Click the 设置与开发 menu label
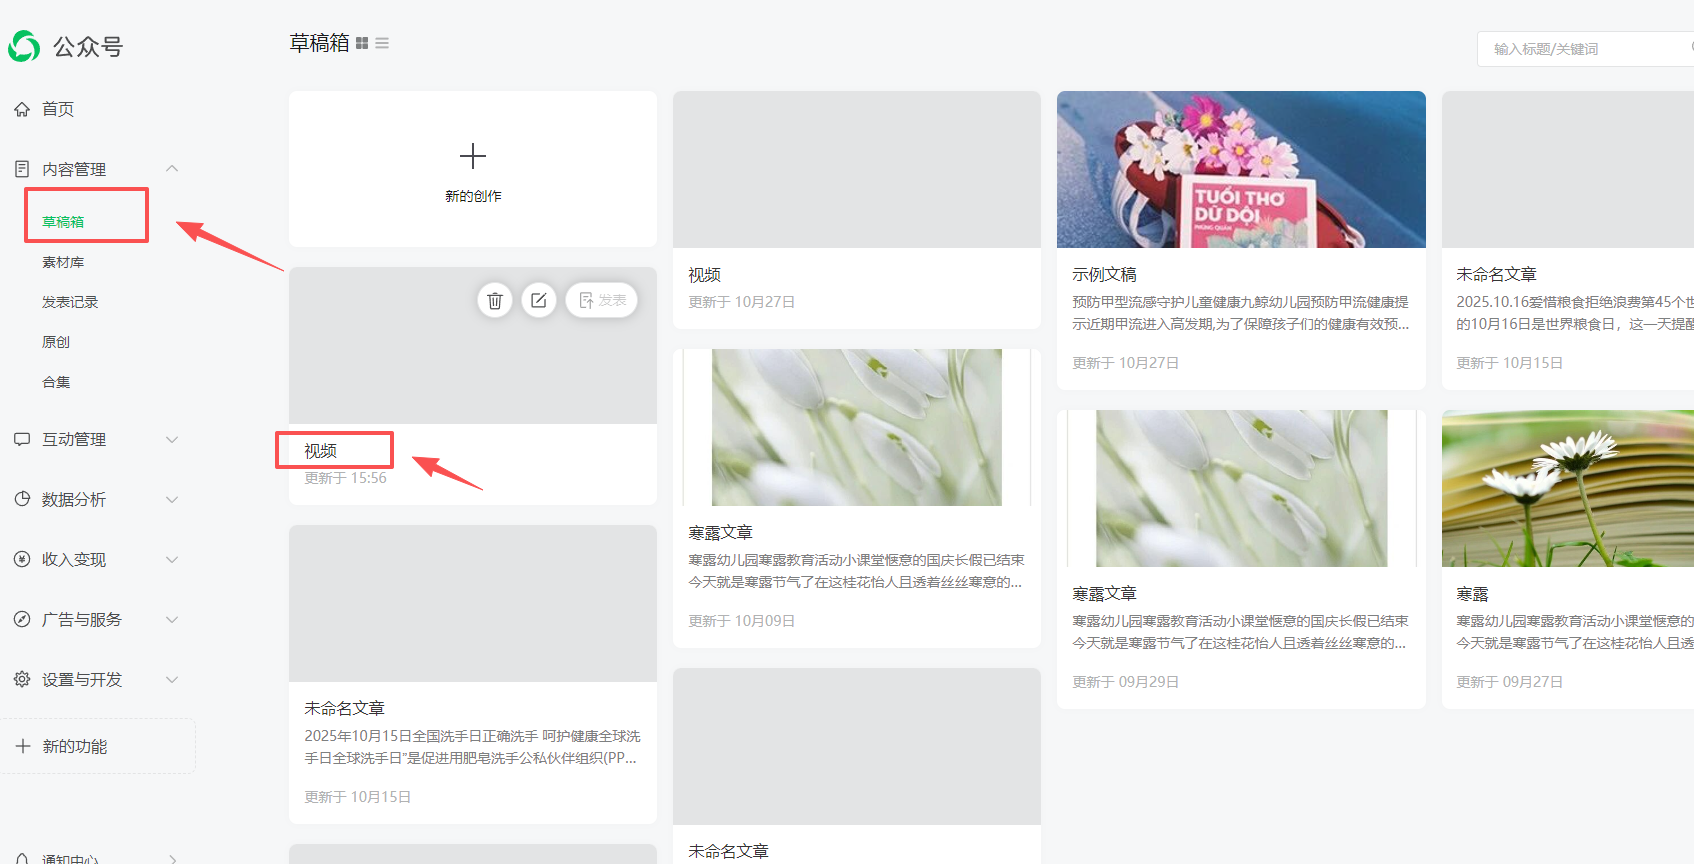Screen dimensions: 1694x864 click(x=82, y=679)
